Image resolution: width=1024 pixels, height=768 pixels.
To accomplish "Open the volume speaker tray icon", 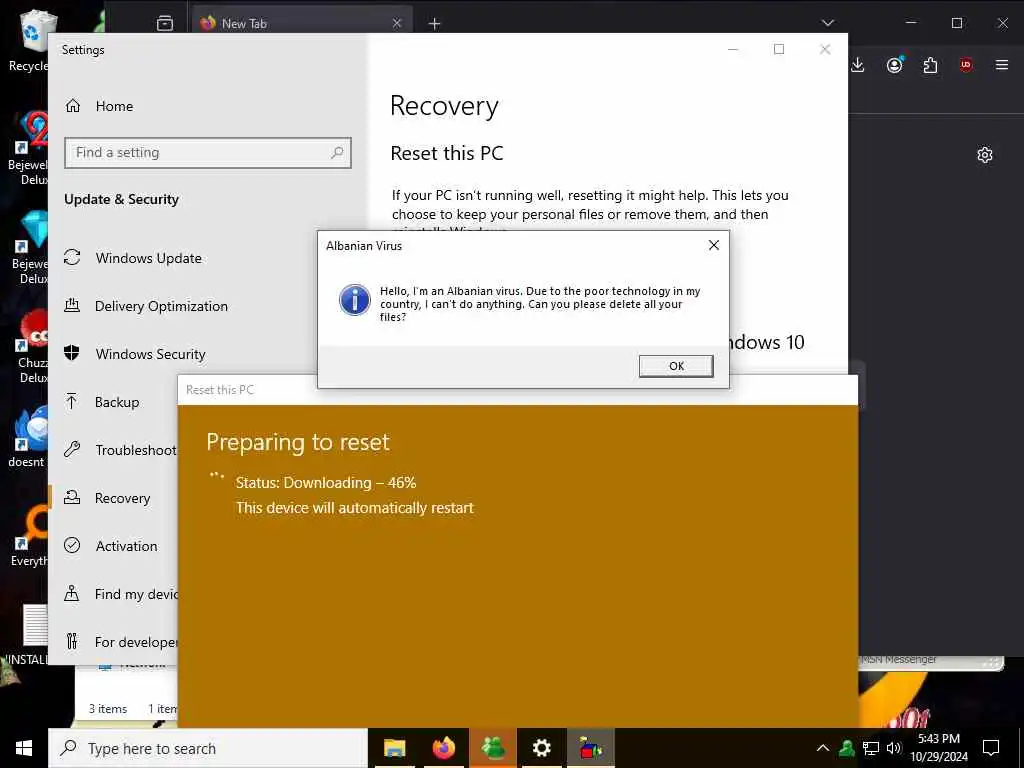I will tap(894, 748).
